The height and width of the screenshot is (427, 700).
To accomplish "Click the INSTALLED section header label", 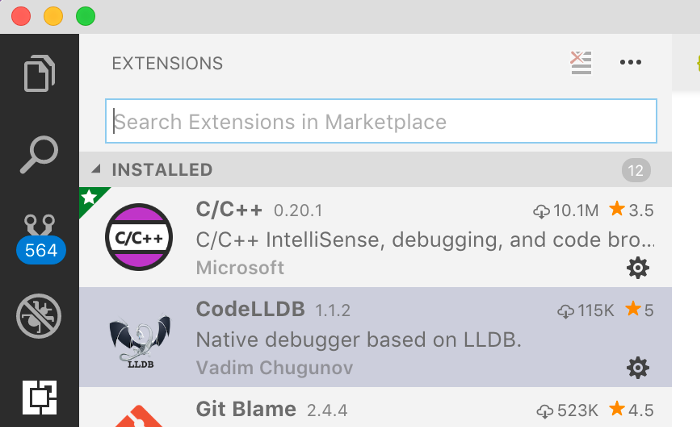I will [162, 170].
